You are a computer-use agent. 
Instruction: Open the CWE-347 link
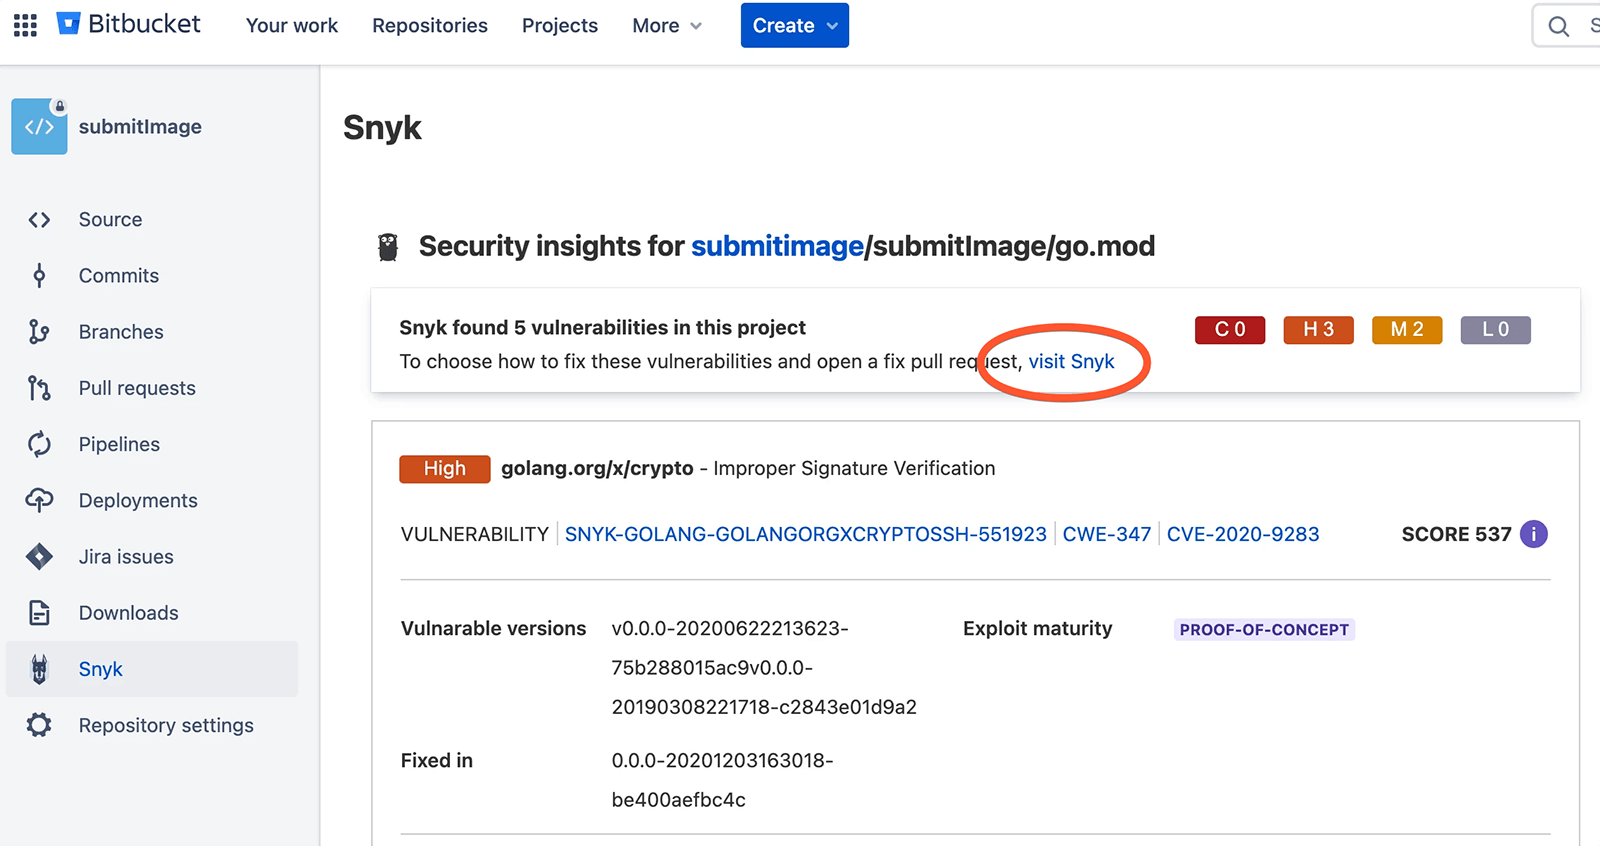pos(1106,534)
